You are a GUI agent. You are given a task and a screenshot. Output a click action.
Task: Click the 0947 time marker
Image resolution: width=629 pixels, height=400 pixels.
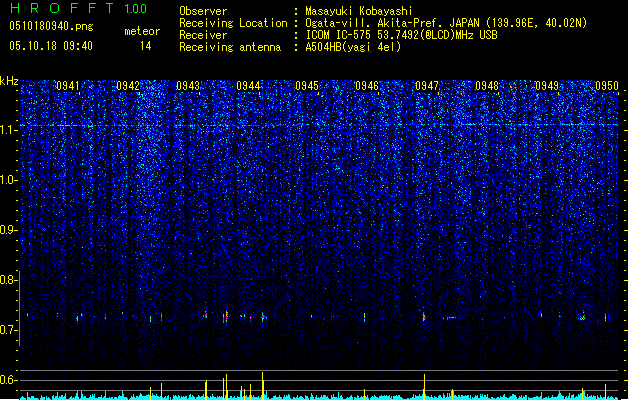[x=427, y=86]
